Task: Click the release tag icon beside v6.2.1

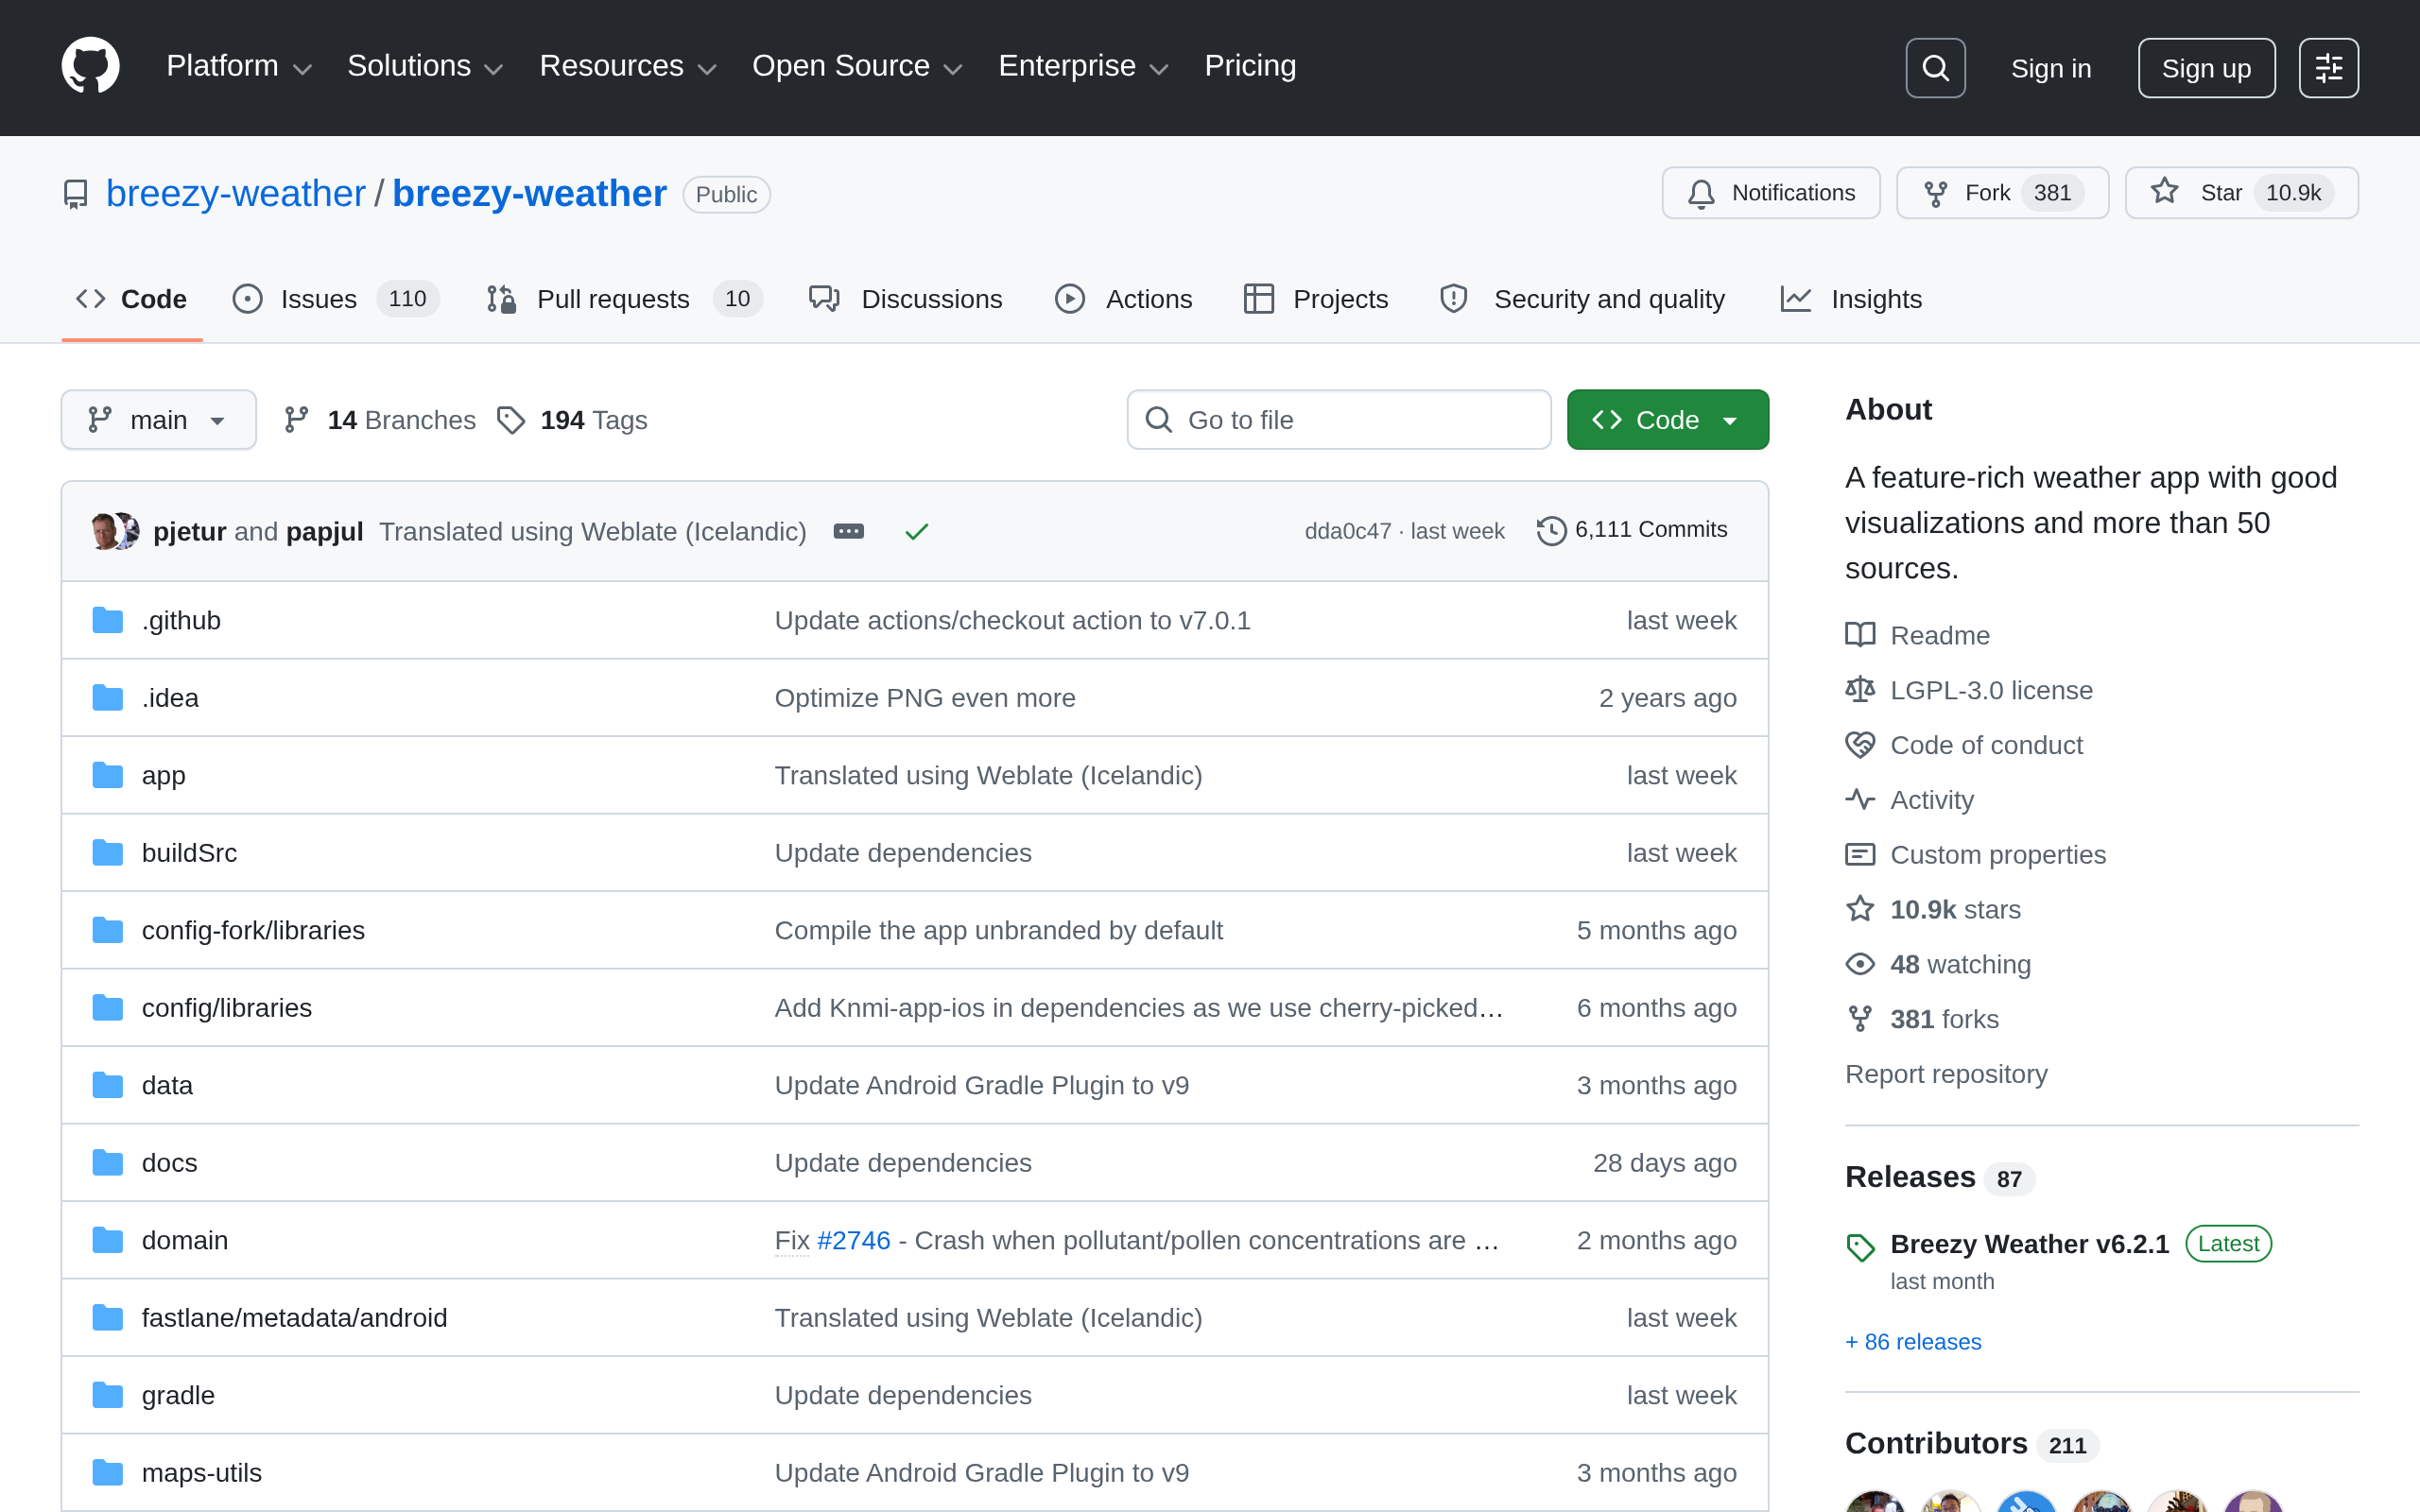Action: click(x=1859, y=1247)
